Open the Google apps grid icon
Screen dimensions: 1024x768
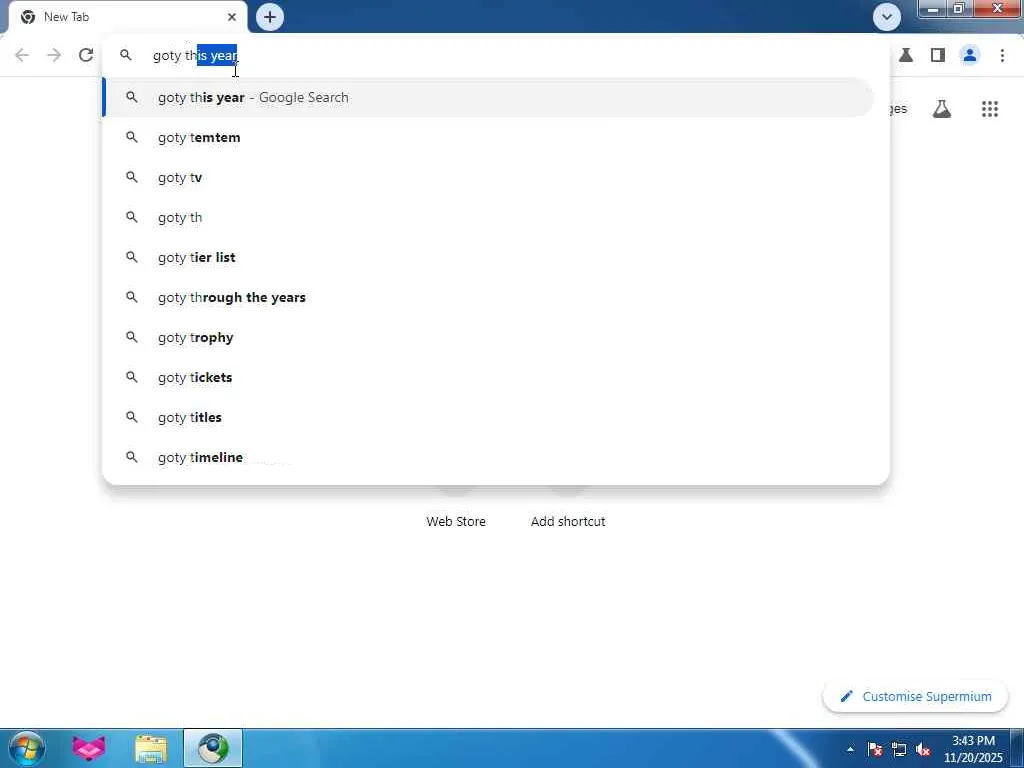[x=989, y=109]
